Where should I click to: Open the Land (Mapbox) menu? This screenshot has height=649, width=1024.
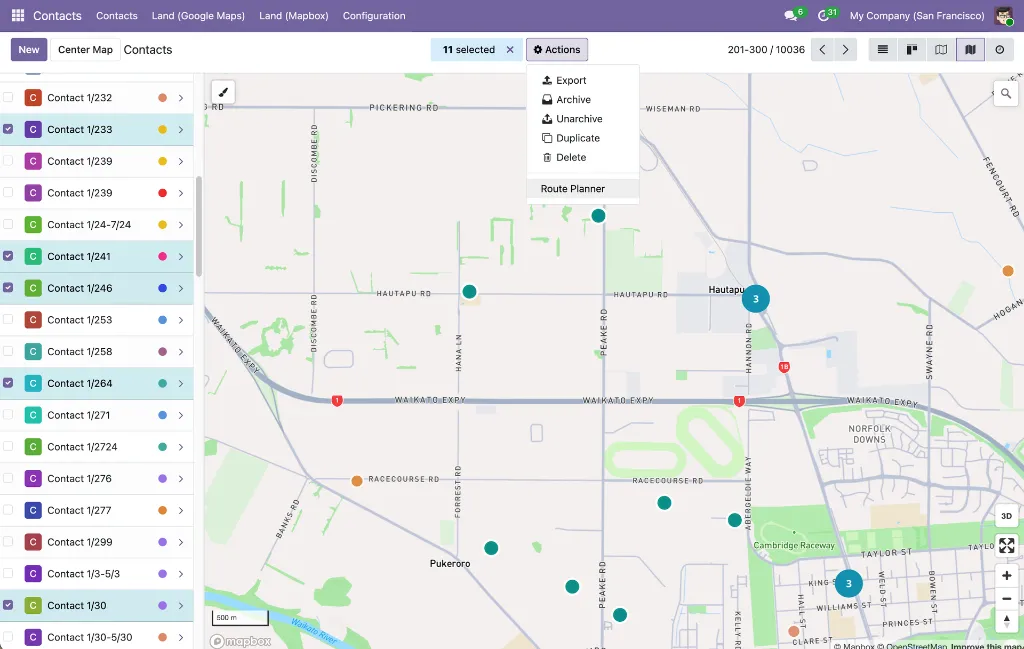tap(293, 16)
